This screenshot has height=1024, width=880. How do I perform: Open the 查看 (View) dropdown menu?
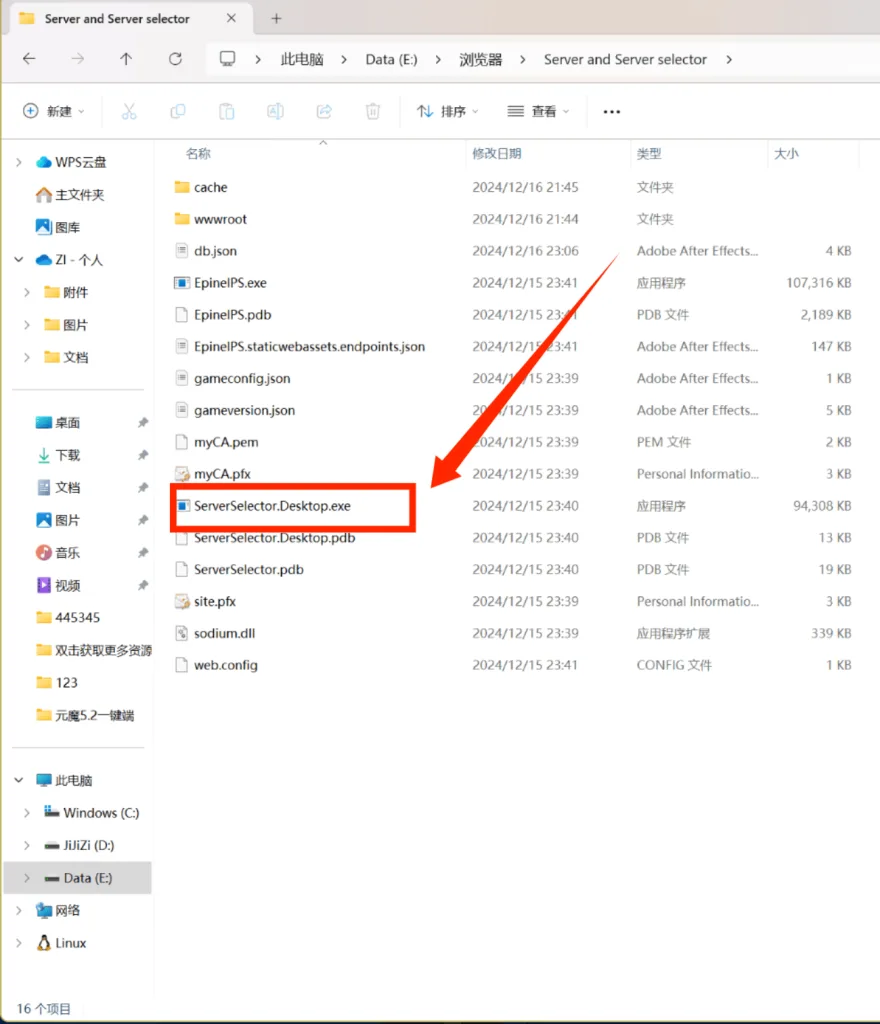tap(538, 112)
